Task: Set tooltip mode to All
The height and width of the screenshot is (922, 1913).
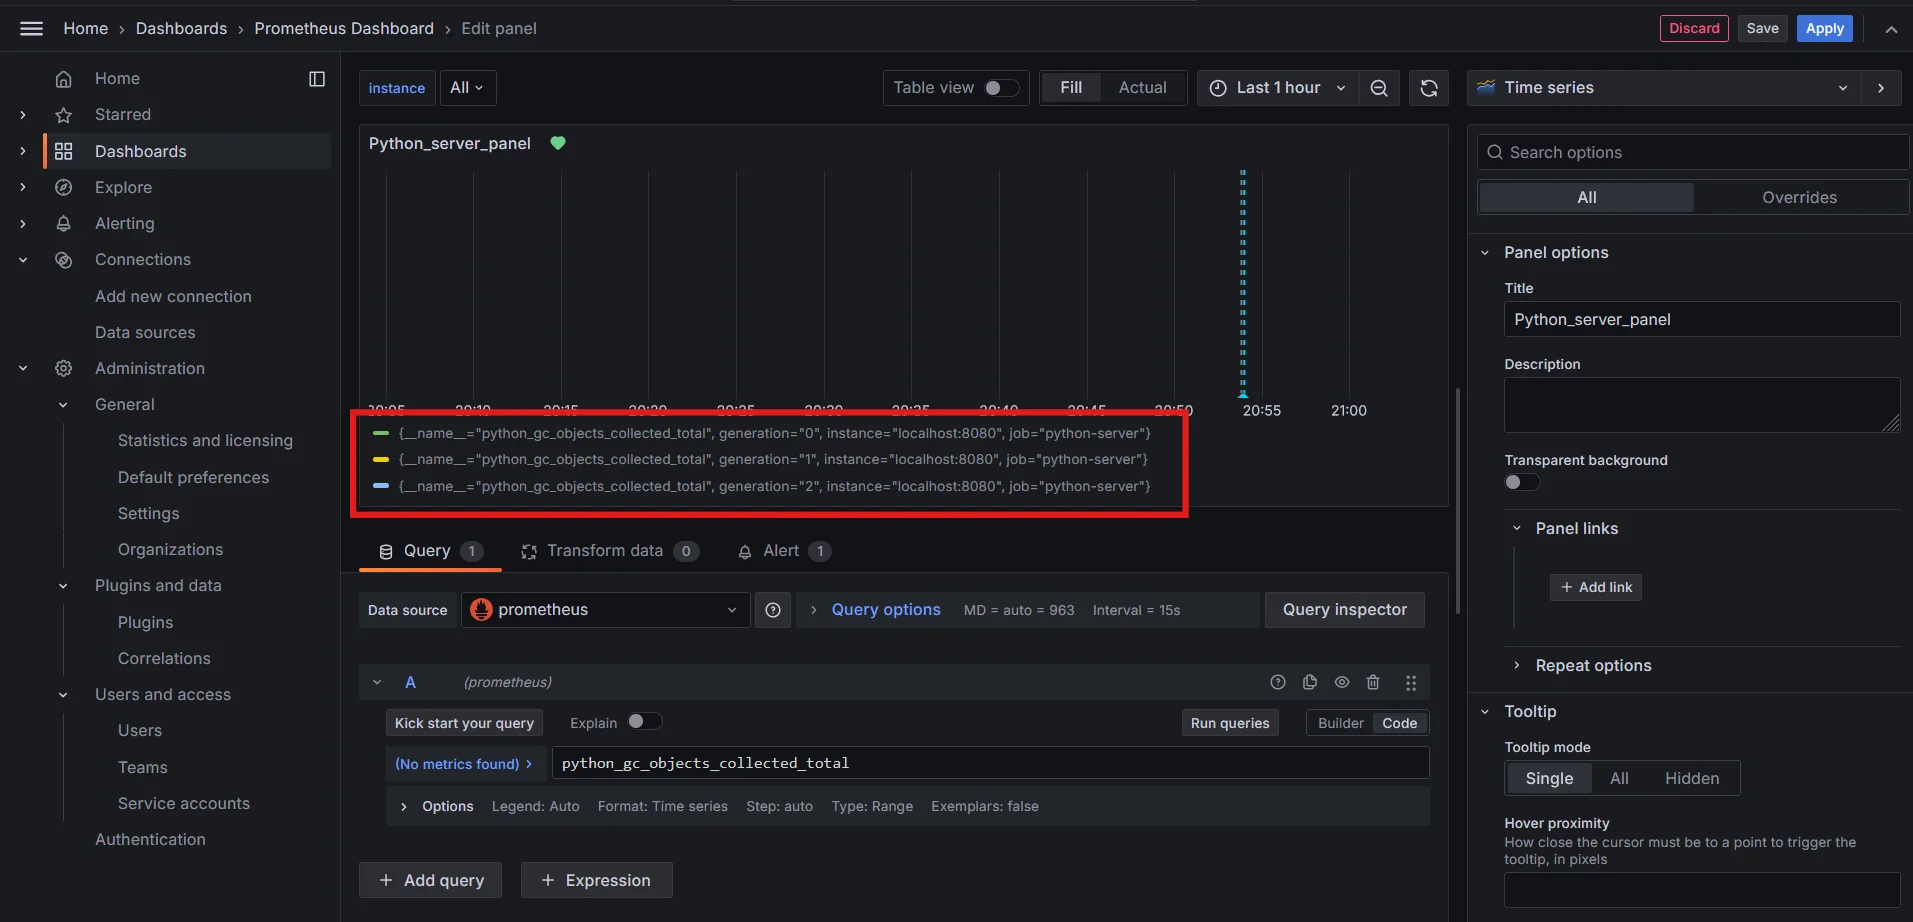Action: click(x=1619, y=778)
